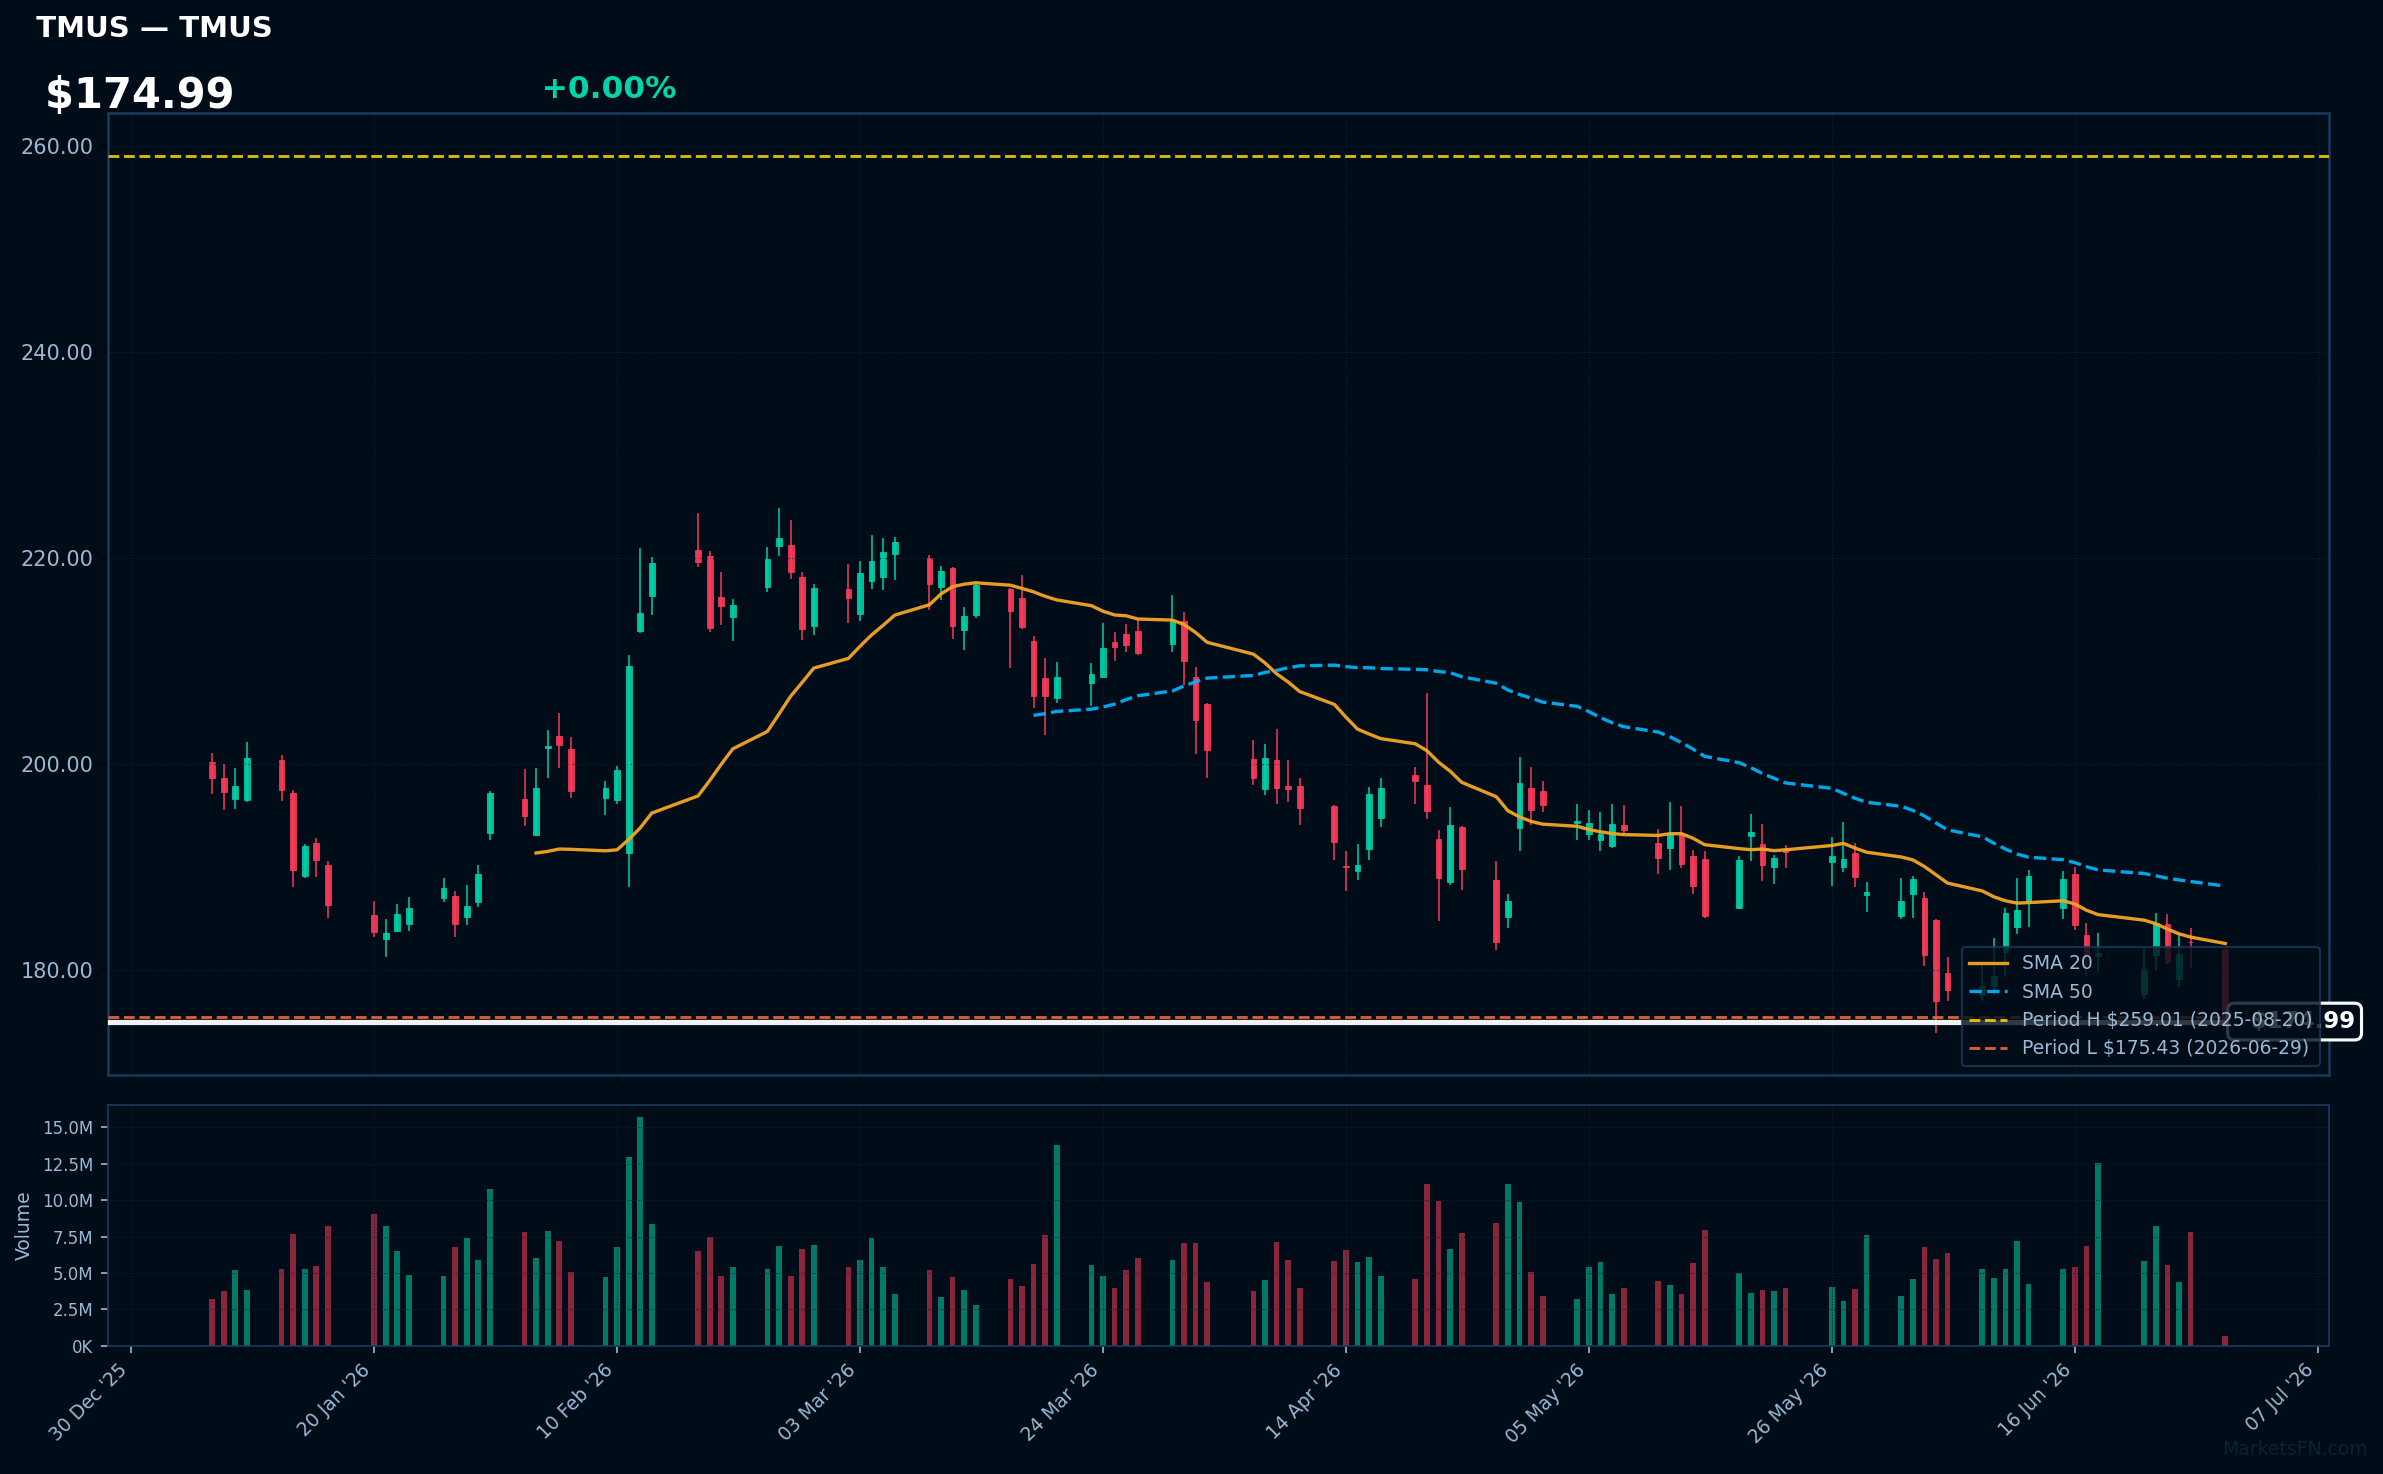Image resolution: width=2383 pixels, height=1474 pixels.
Task: Click the Volume axis title
Action: pyautogui.click(x=23, y=1226)
